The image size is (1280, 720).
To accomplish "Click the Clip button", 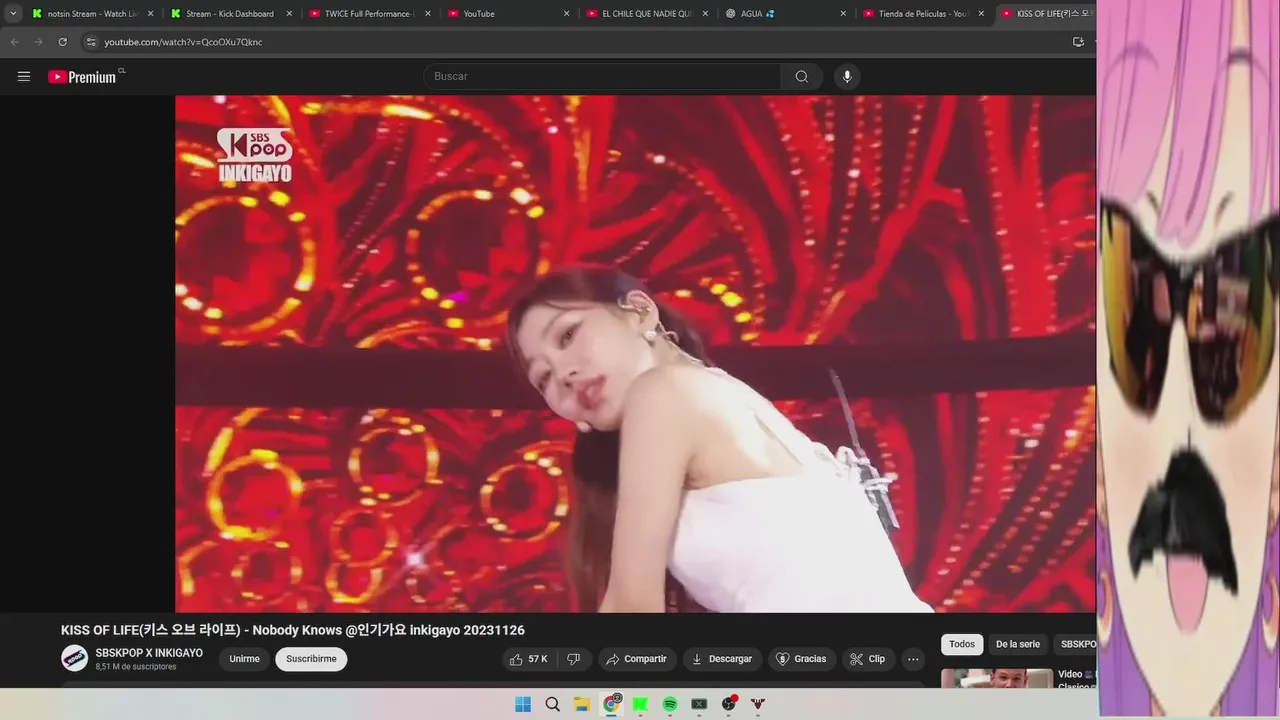I will (868, 659).
